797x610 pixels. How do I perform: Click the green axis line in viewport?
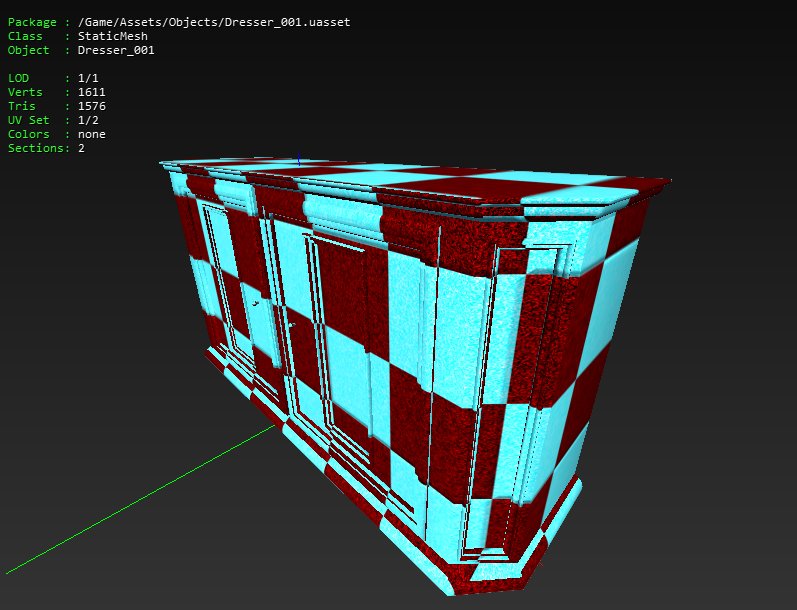[x=140, y=500]
